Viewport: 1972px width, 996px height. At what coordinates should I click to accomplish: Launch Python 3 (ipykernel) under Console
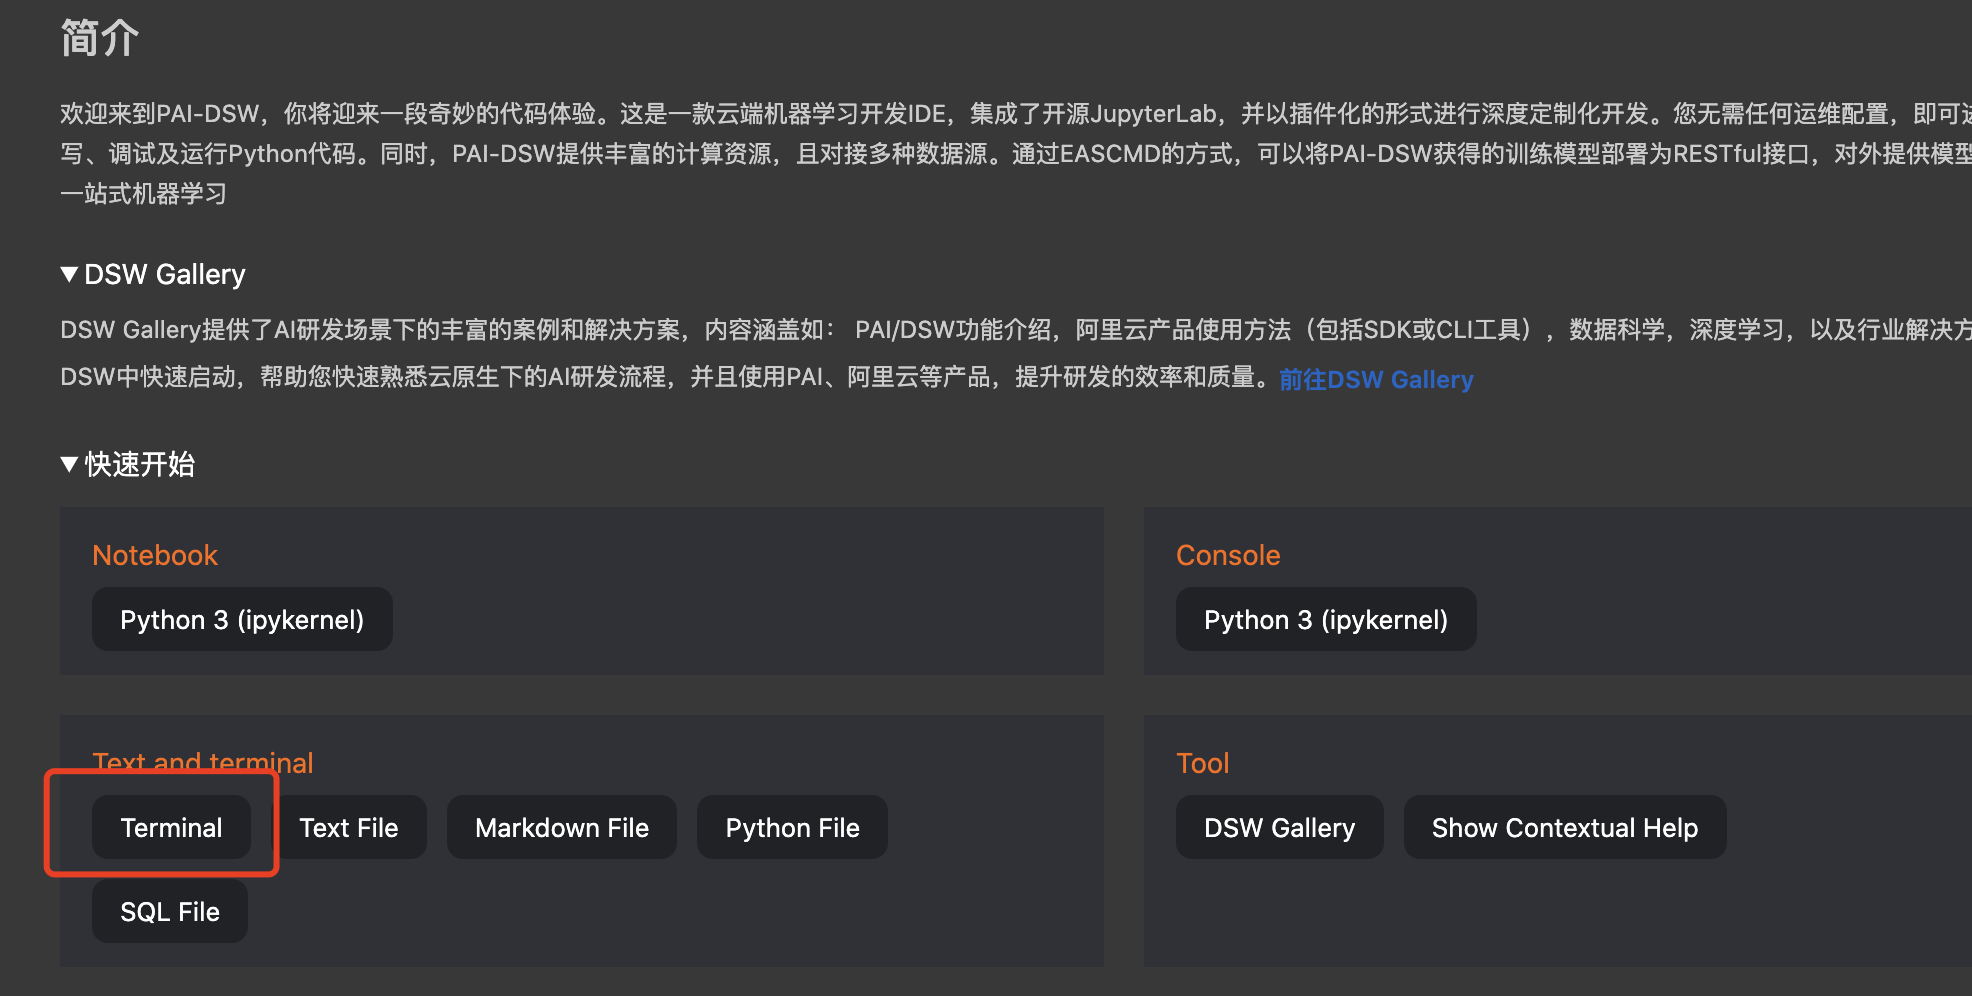pos(1325,620)
